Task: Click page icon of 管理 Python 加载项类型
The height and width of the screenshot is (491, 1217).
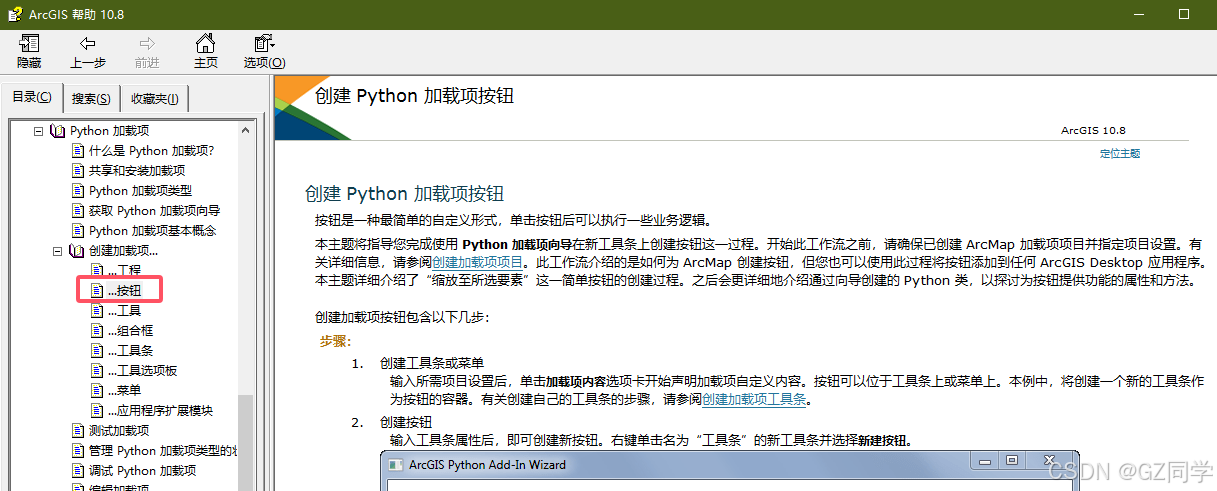Action: [78, 451]
